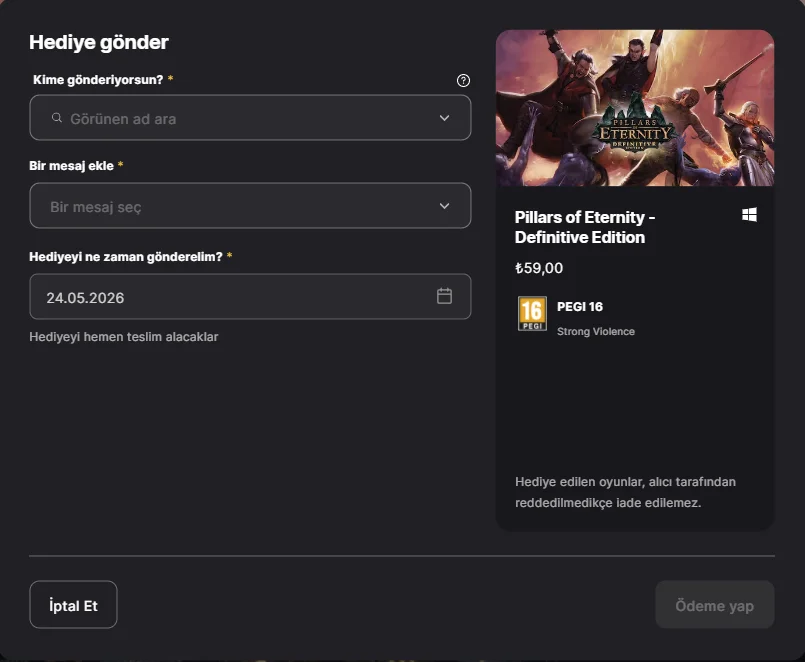Click the help question mark icon
805x662 pixels.
click(463, 80)
